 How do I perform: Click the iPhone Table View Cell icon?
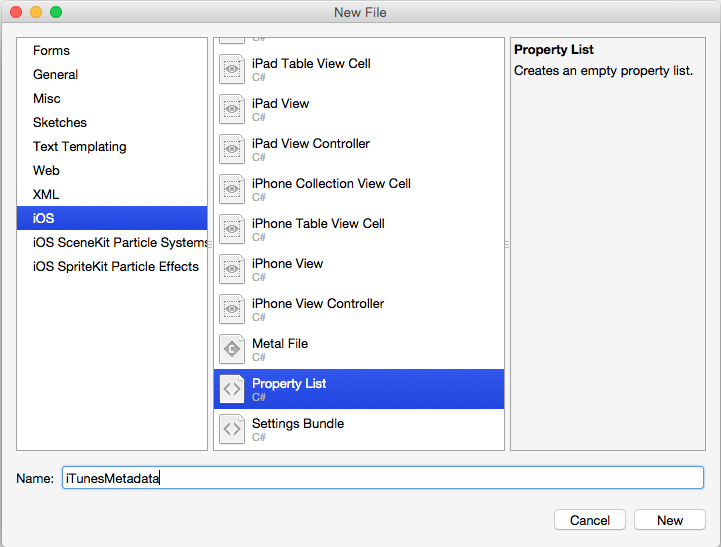tap(232, 229)
